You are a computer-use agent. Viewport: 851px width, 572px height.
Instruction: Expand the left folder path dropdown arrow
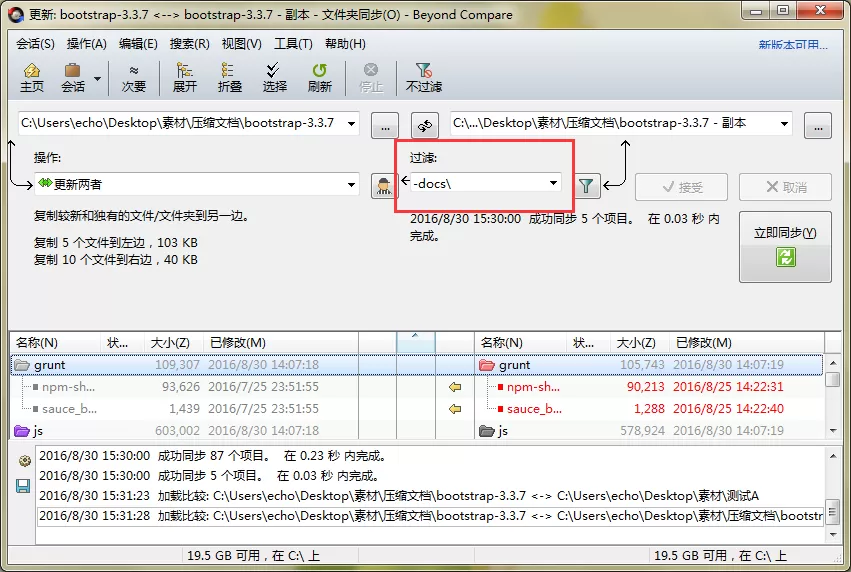click(352, 124)
